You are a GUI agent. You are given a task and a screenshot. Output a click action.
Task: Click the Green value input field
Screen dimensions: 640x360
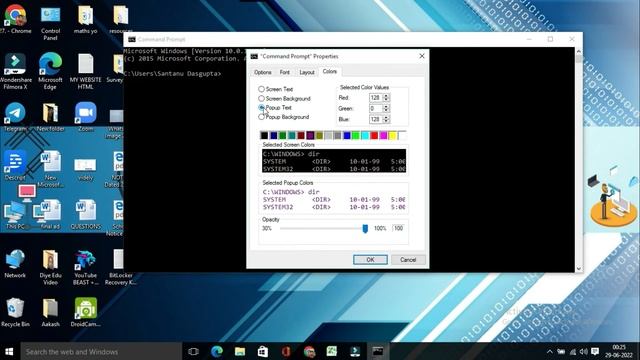coord(376,109)
